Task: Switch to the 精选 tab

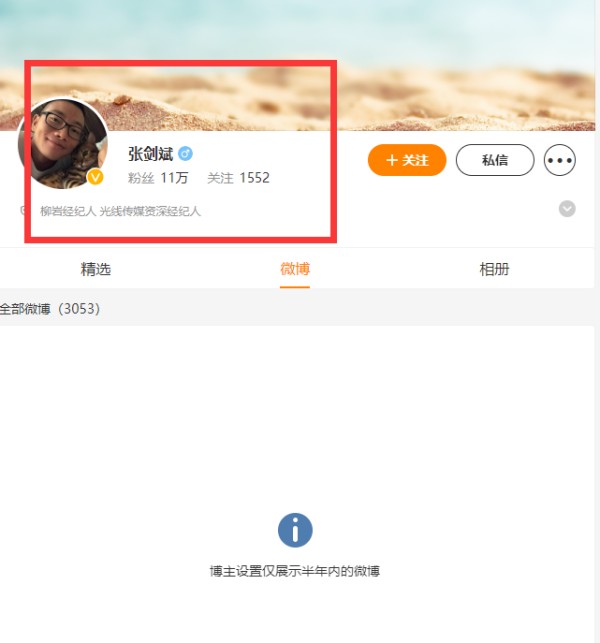Action: 96,269
